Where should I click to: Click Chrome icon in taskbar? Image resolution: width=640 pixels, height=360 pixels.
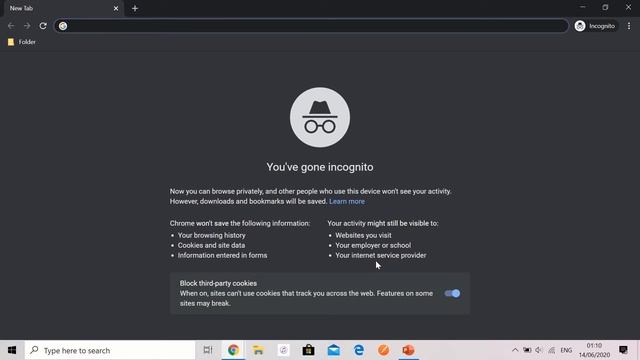[x=233, y=350]
